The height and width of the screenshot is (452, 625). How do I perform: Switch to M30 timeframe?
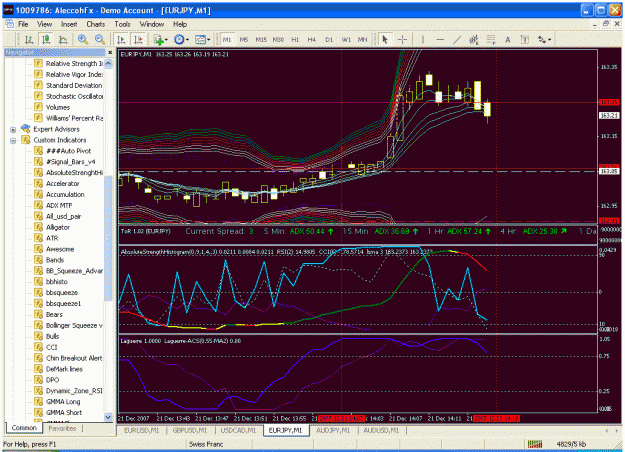278,39
